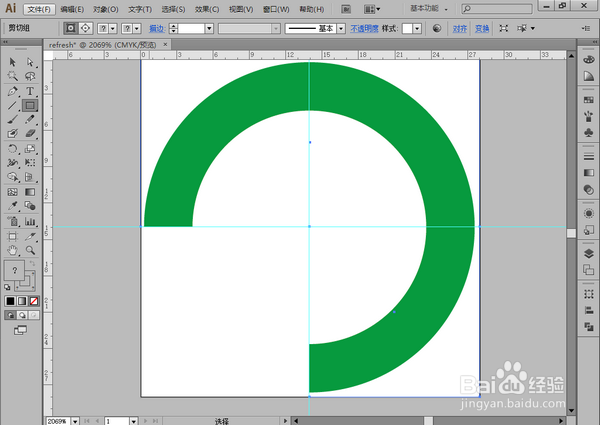Select the Shape Builder tool
600x425 pixels.
(x=13, y=177)
